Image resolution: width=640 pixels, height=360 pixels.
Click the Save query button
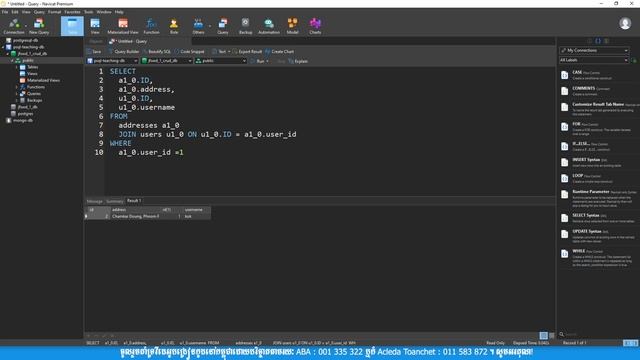coord(94,52)
